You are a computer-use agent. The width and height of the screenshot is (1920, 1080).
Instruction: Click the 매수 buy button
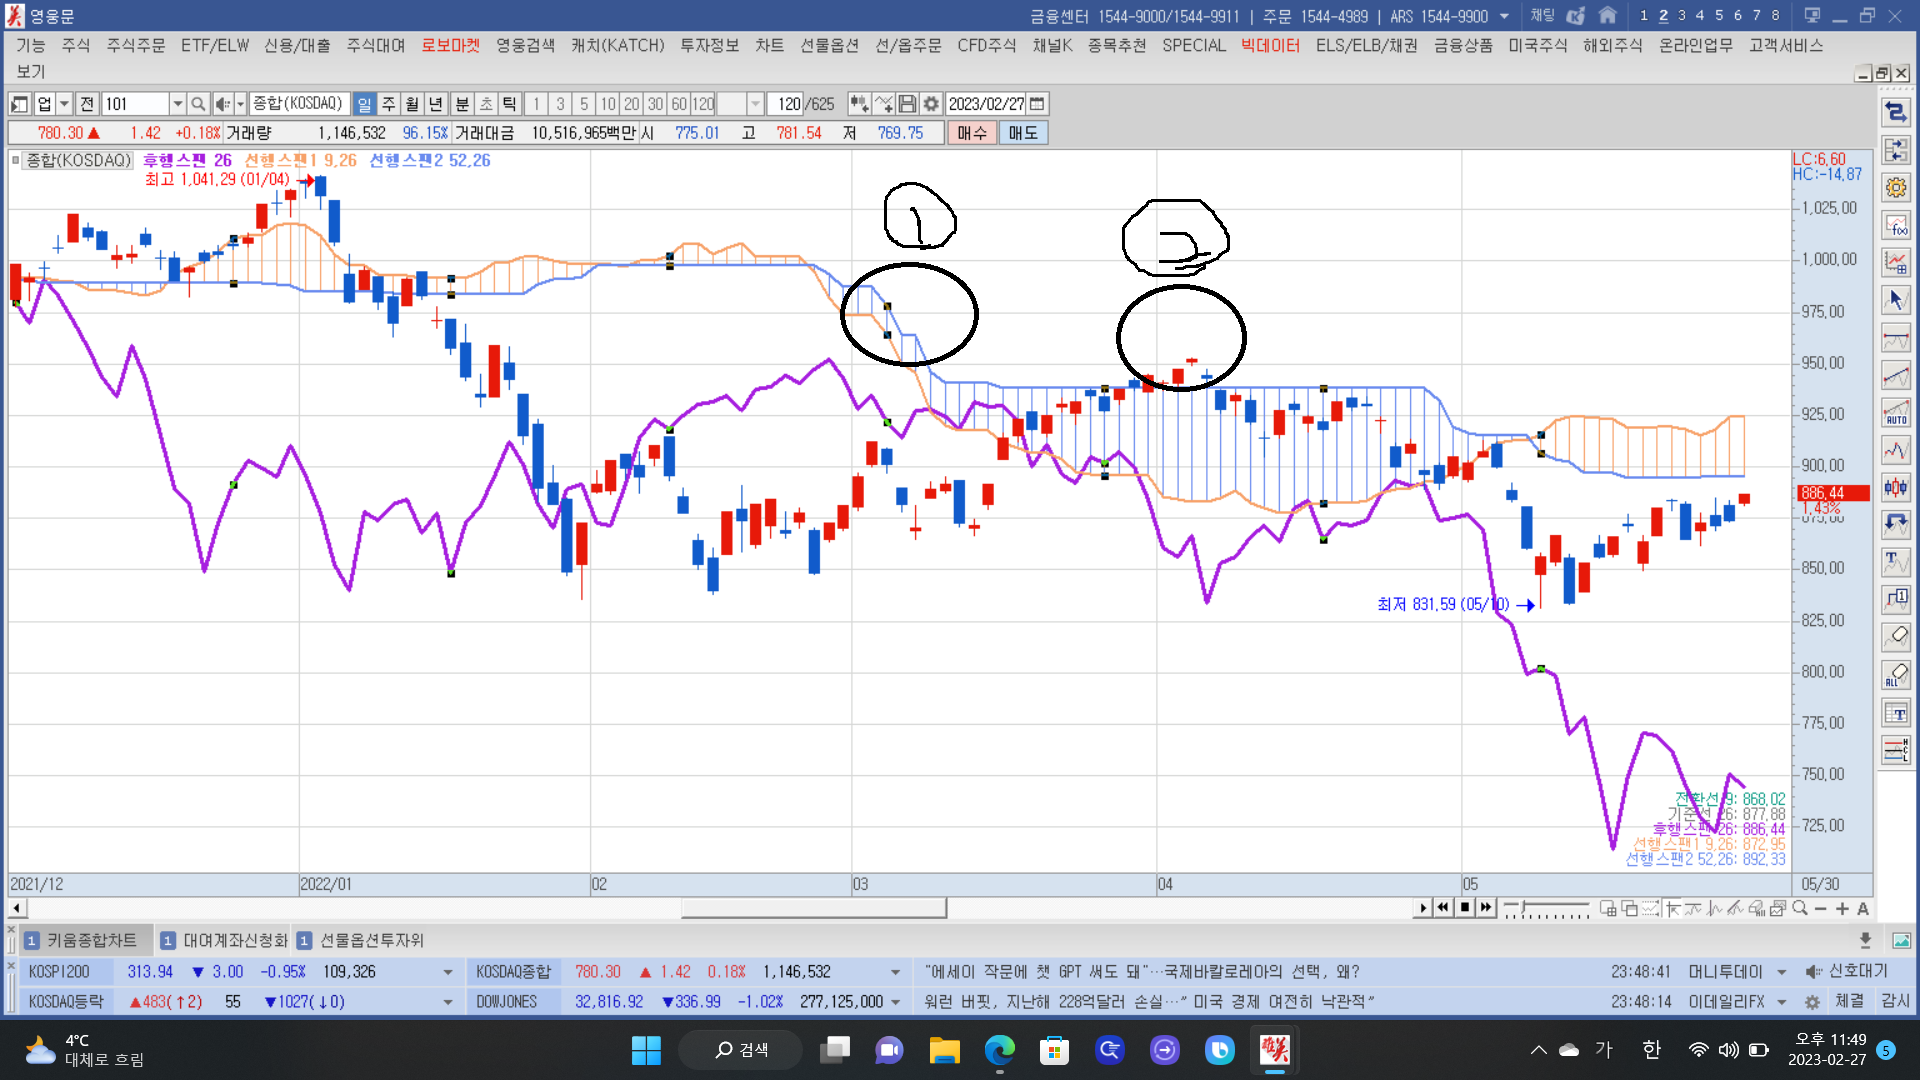tap(971, 133)
